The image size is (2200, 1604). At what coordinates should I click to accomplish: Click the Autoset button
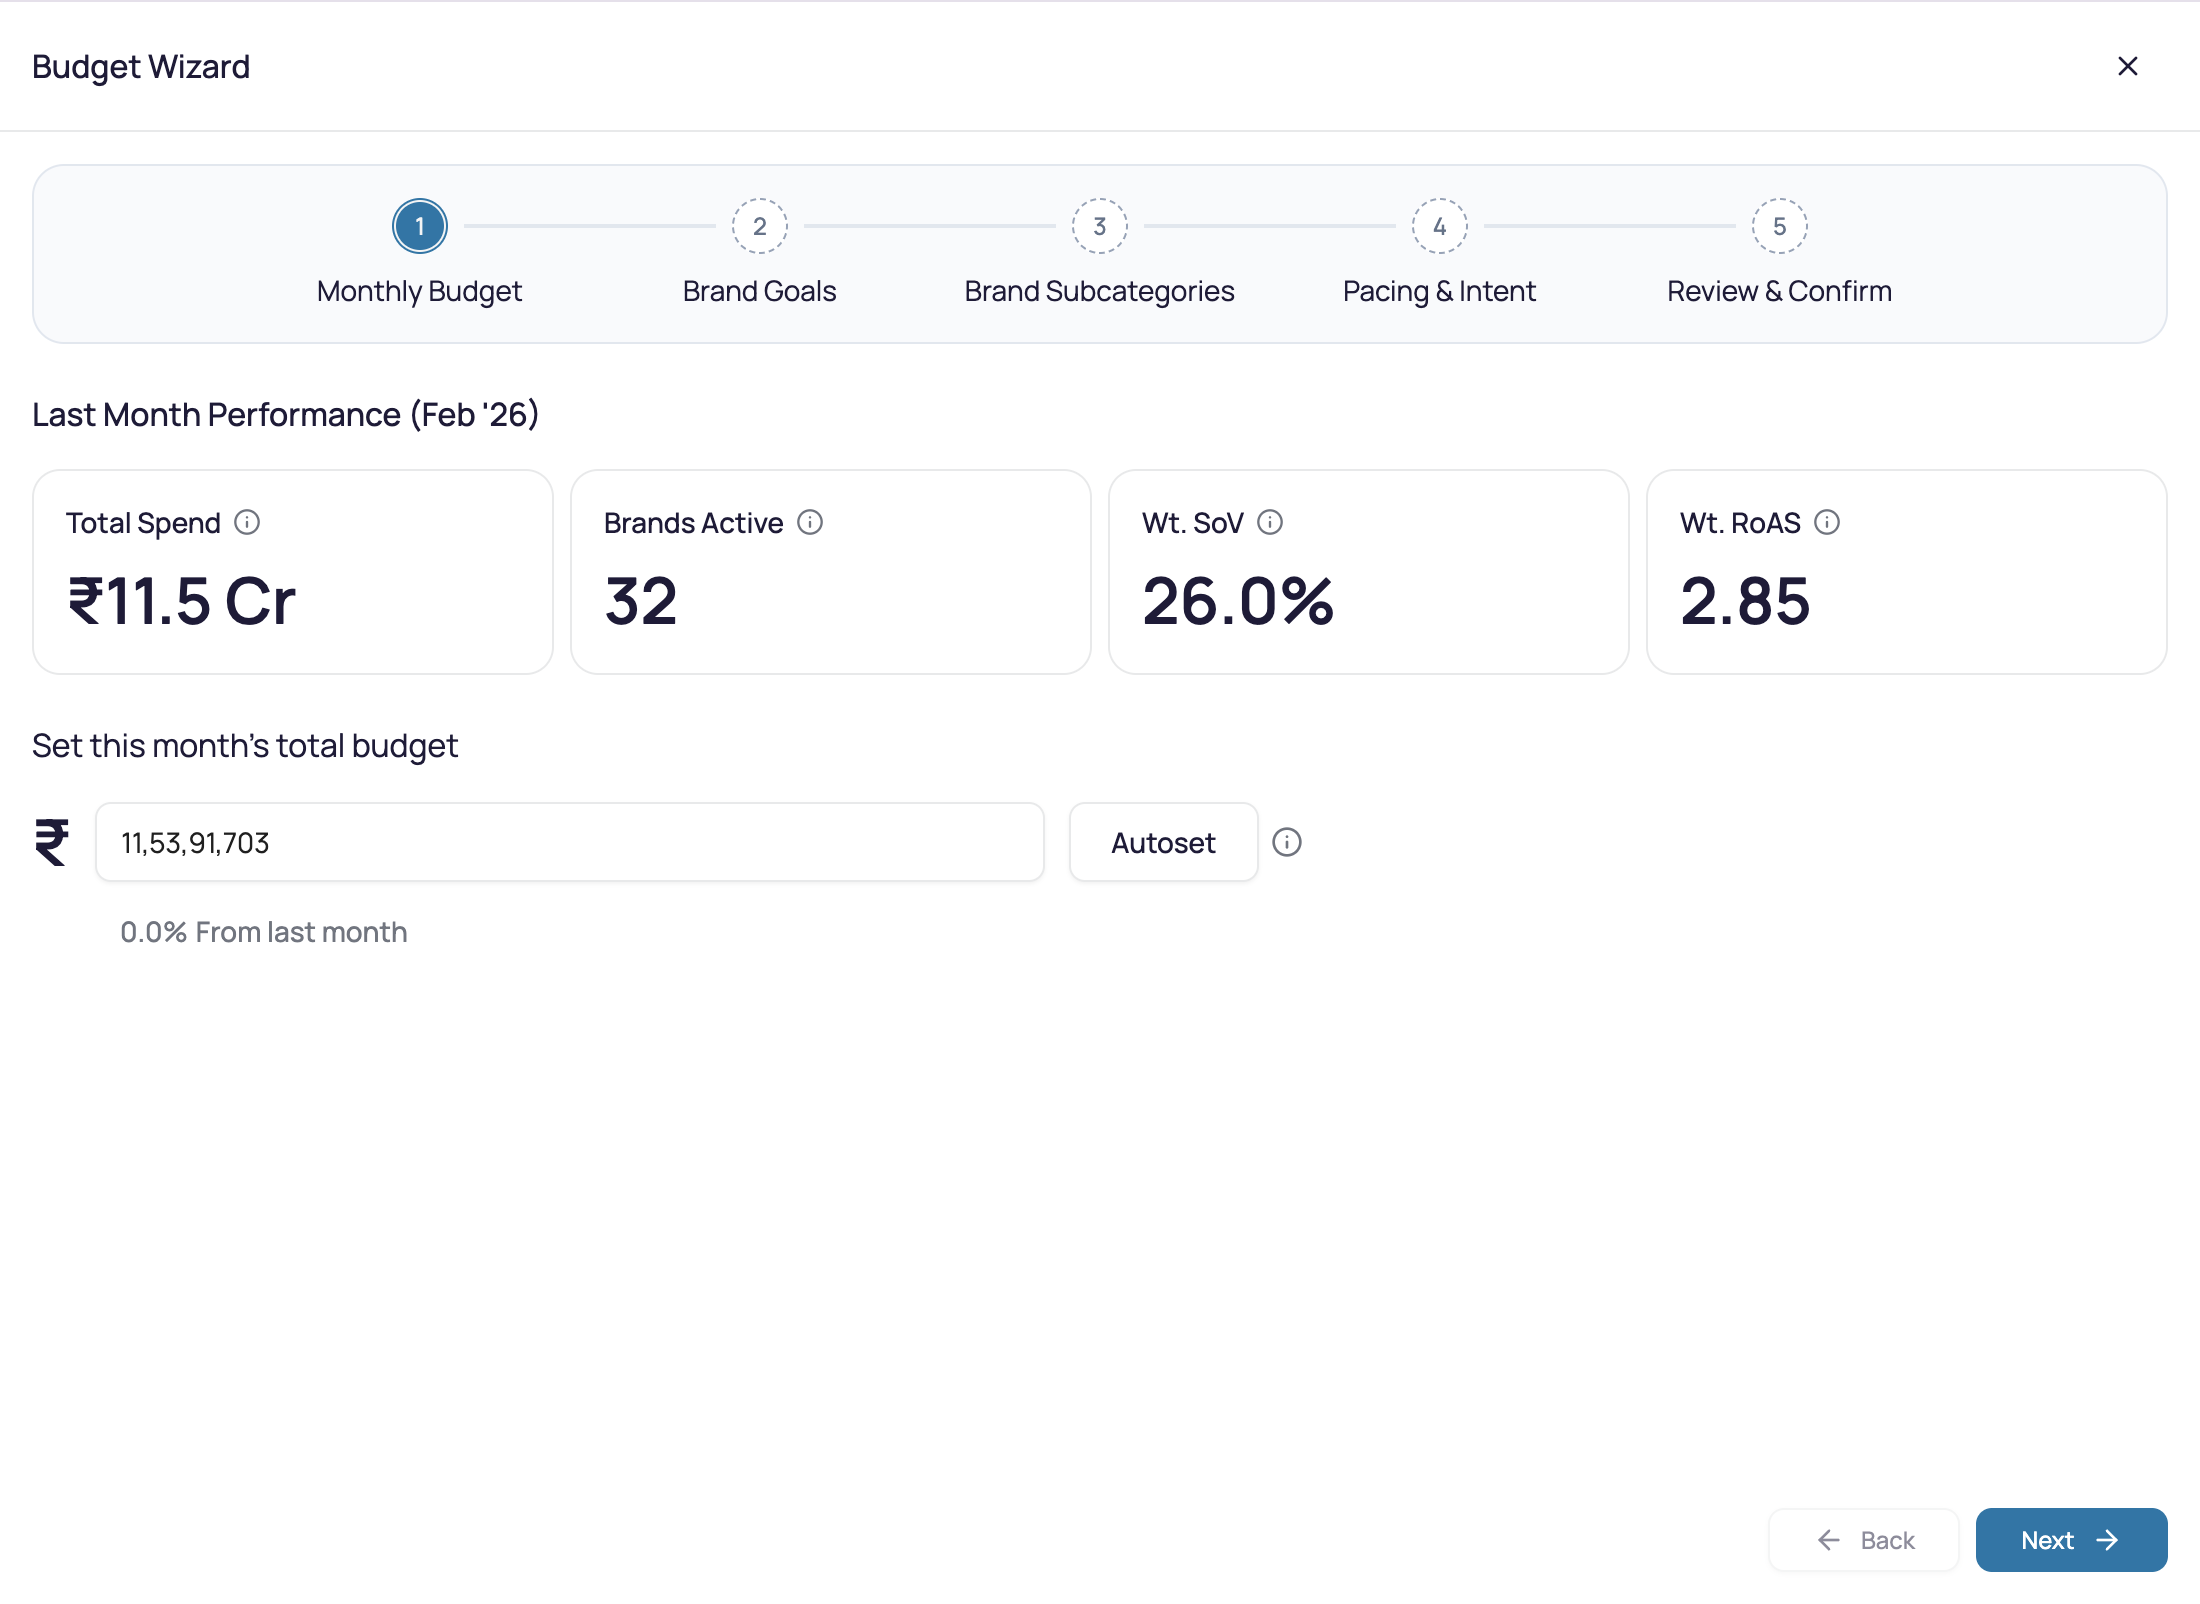click(x=1164, y=843)
